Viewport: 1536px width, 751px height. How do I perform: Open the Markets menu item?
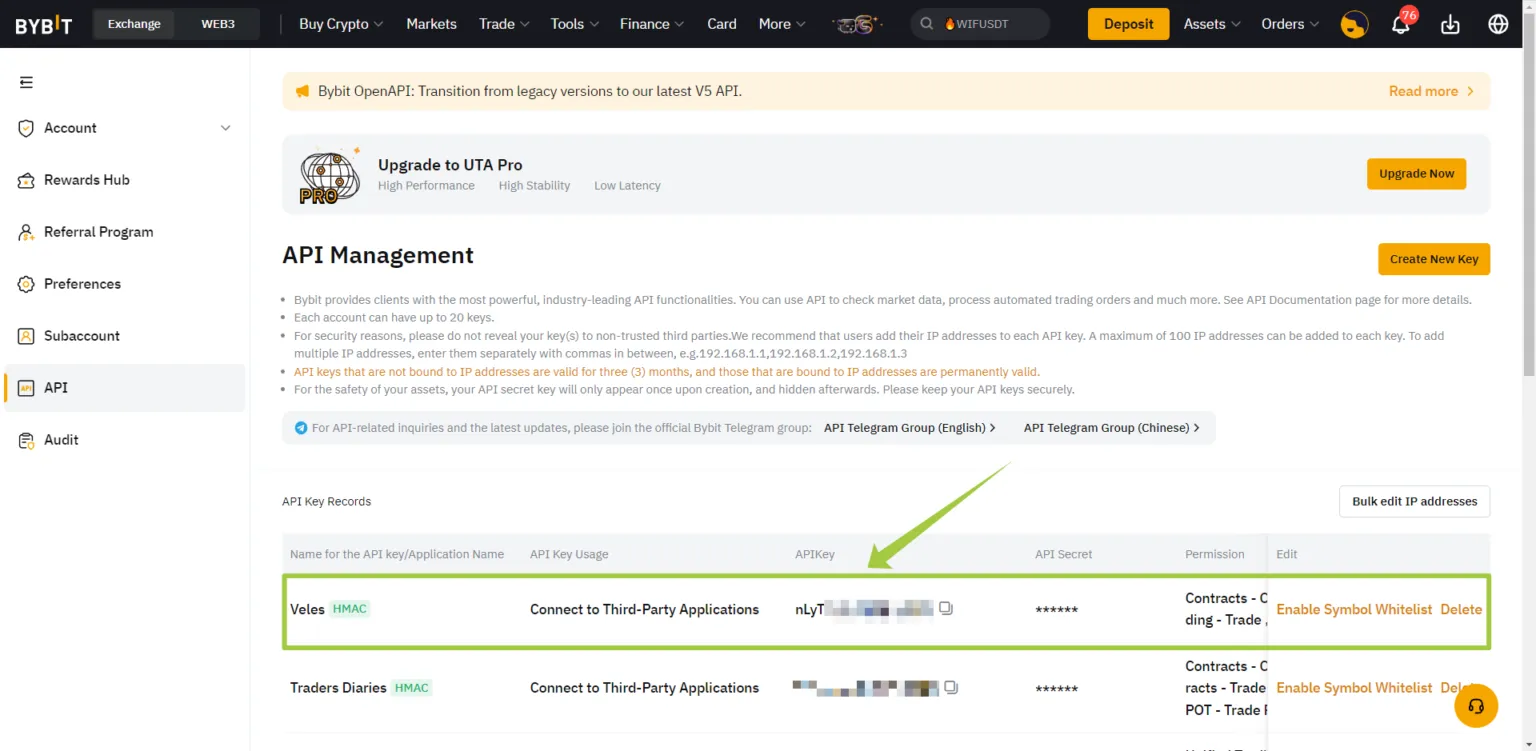[431, 23]
